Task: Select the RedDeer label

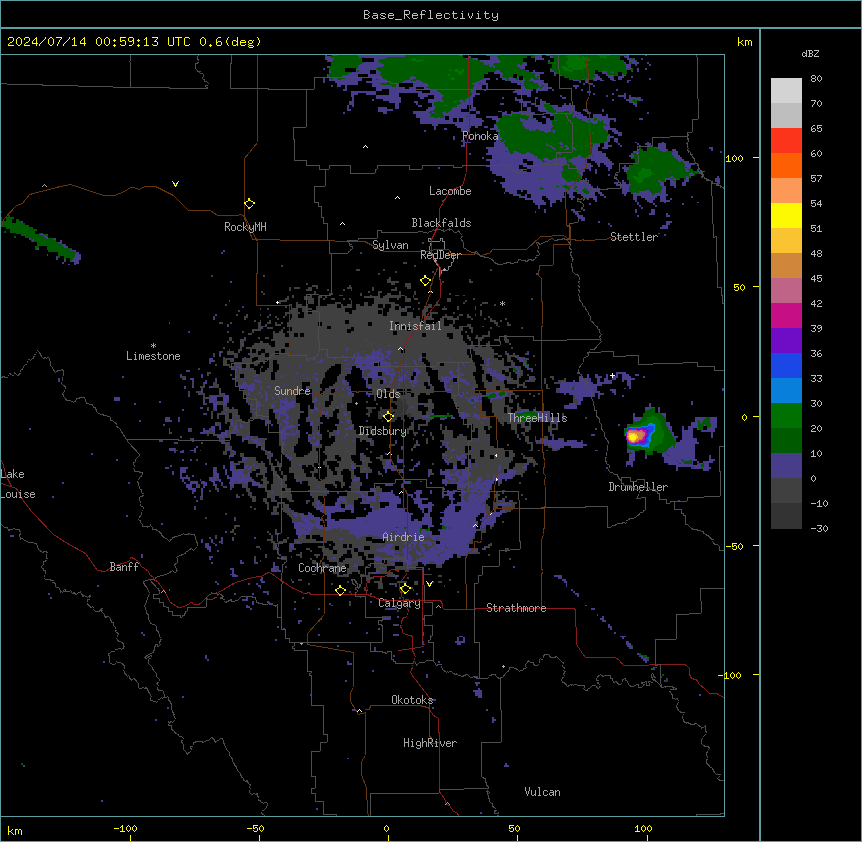Action: 440,255
